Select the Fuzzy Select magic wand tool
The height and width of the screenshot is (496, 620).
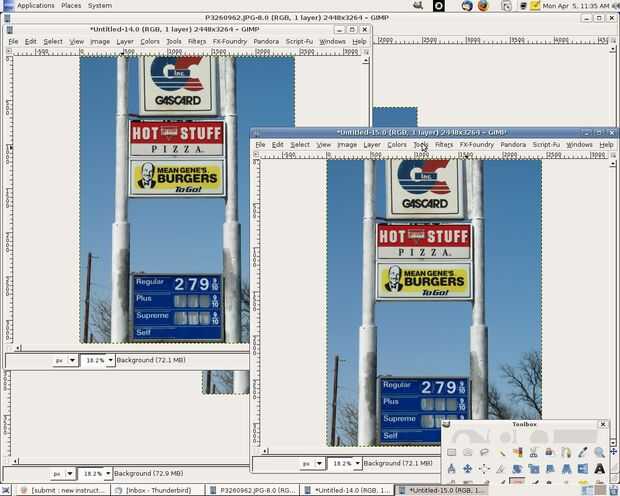(x=501, y=452)
